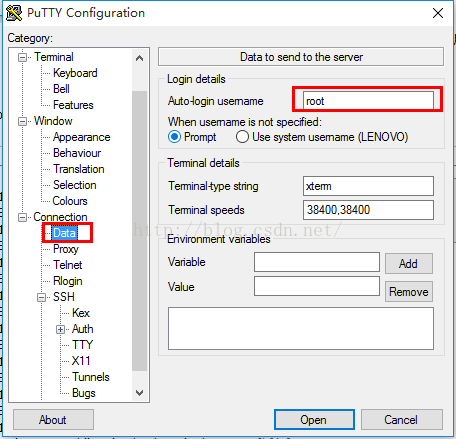456x439 pixels.
Task: Open the Window category
Action: [x=53, y=121]
